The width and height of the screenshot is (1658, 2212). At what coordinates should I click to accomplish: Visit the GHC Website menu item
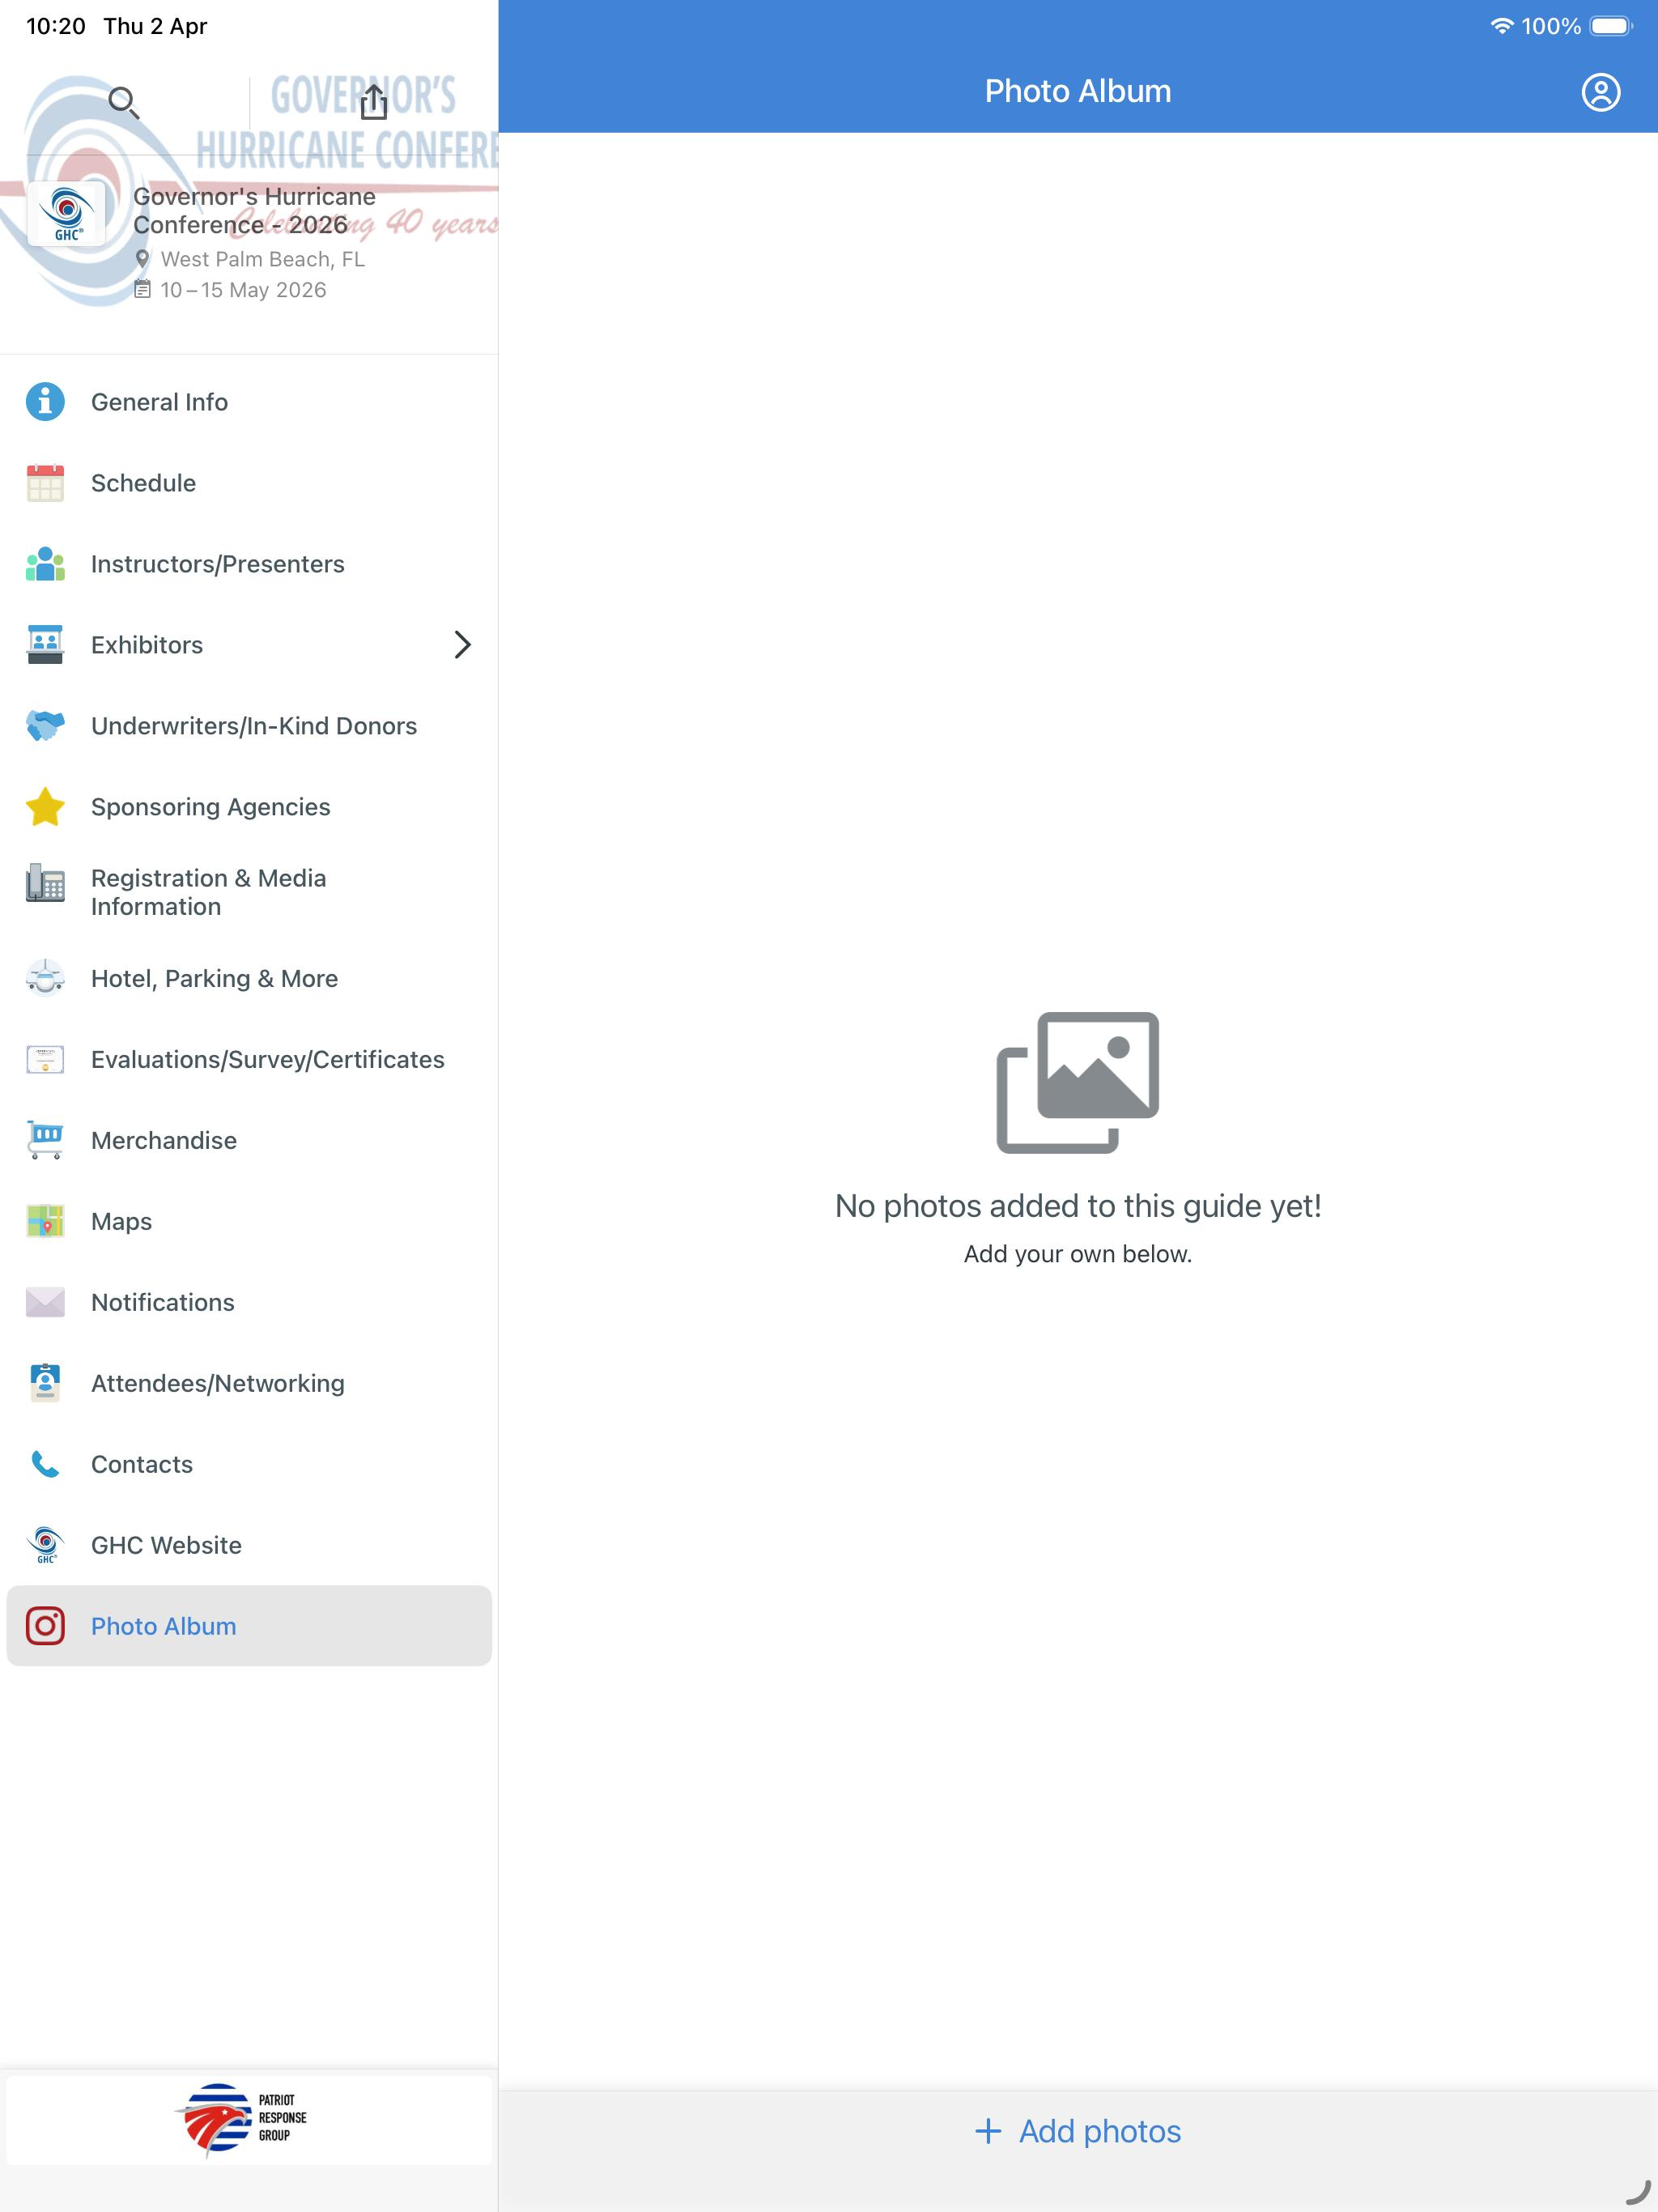[249, 1545]
